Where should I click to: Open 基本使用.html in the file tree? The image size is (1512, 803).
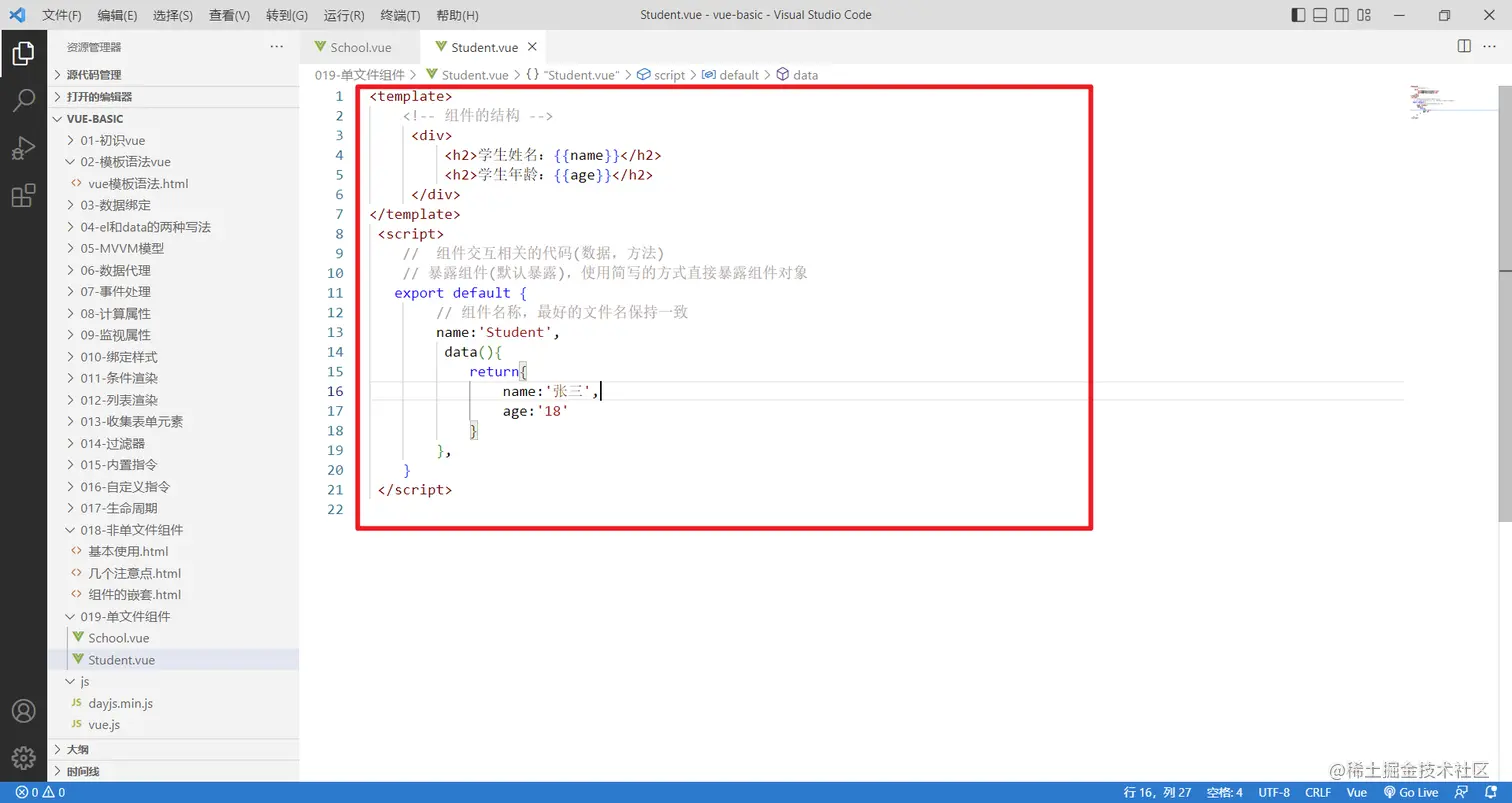(173, 552)
